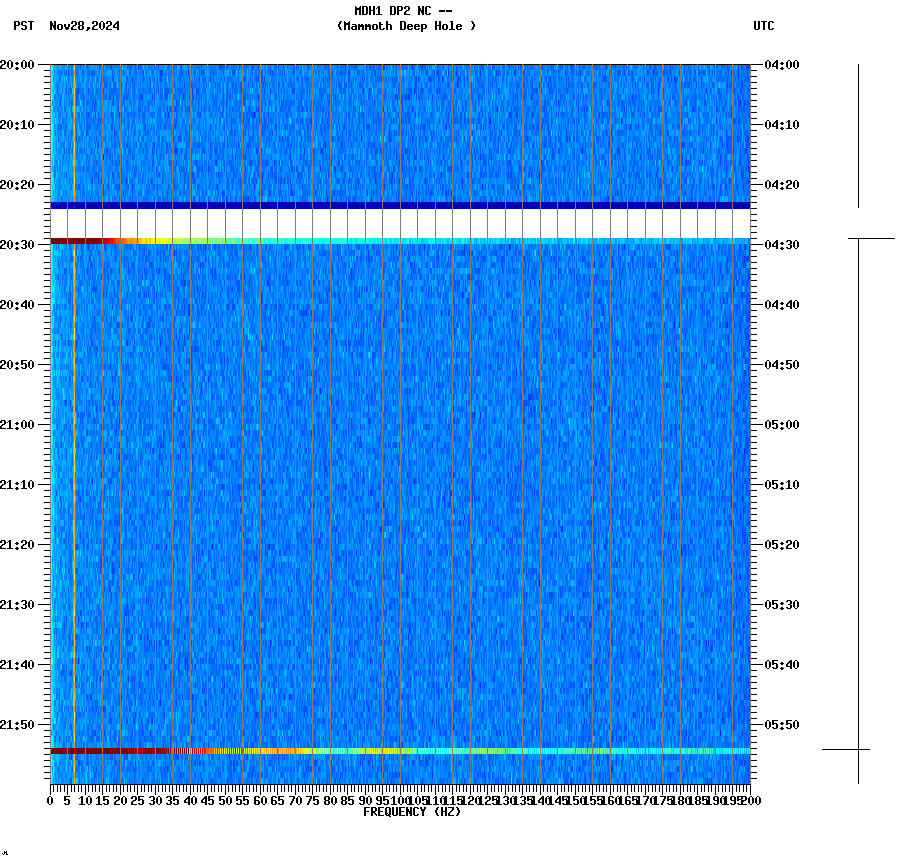902x864 pixels.
Task: Click the FREQUENCY (HZ) axis label
Action: (x=413, y=811)
